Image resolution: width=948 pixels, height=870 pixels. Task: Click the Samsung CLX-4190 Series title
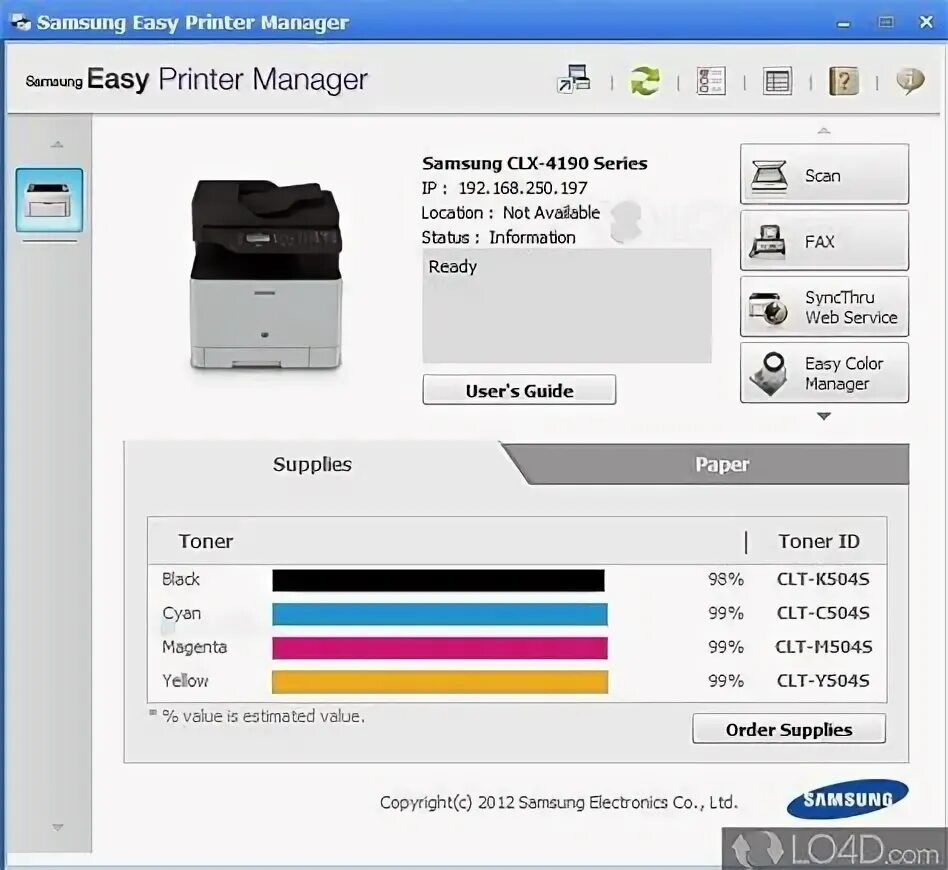click(x=534, y=163)
